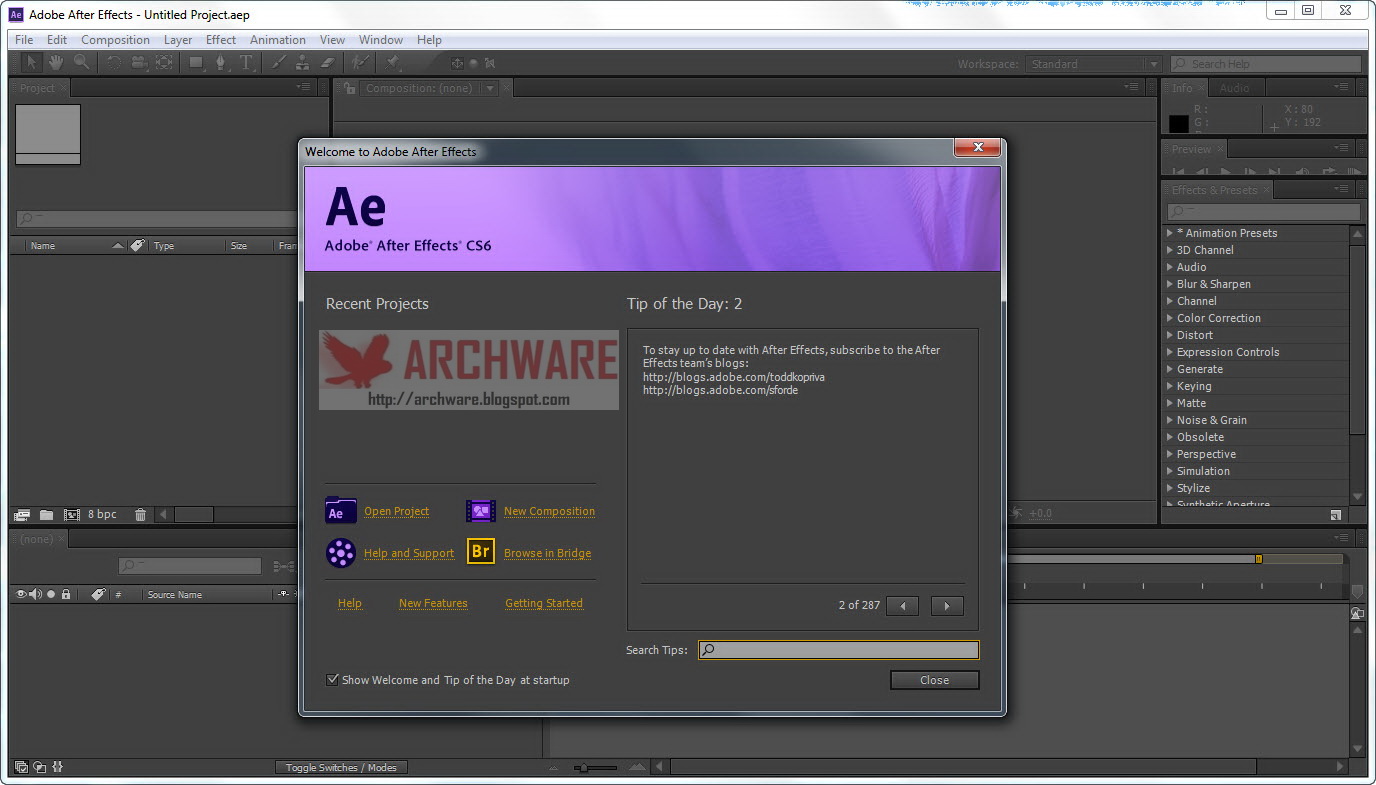The width and height of the screenshot is (1376, 785).
Task: Click the trash icon in Project panel
Action: point(140,515)
